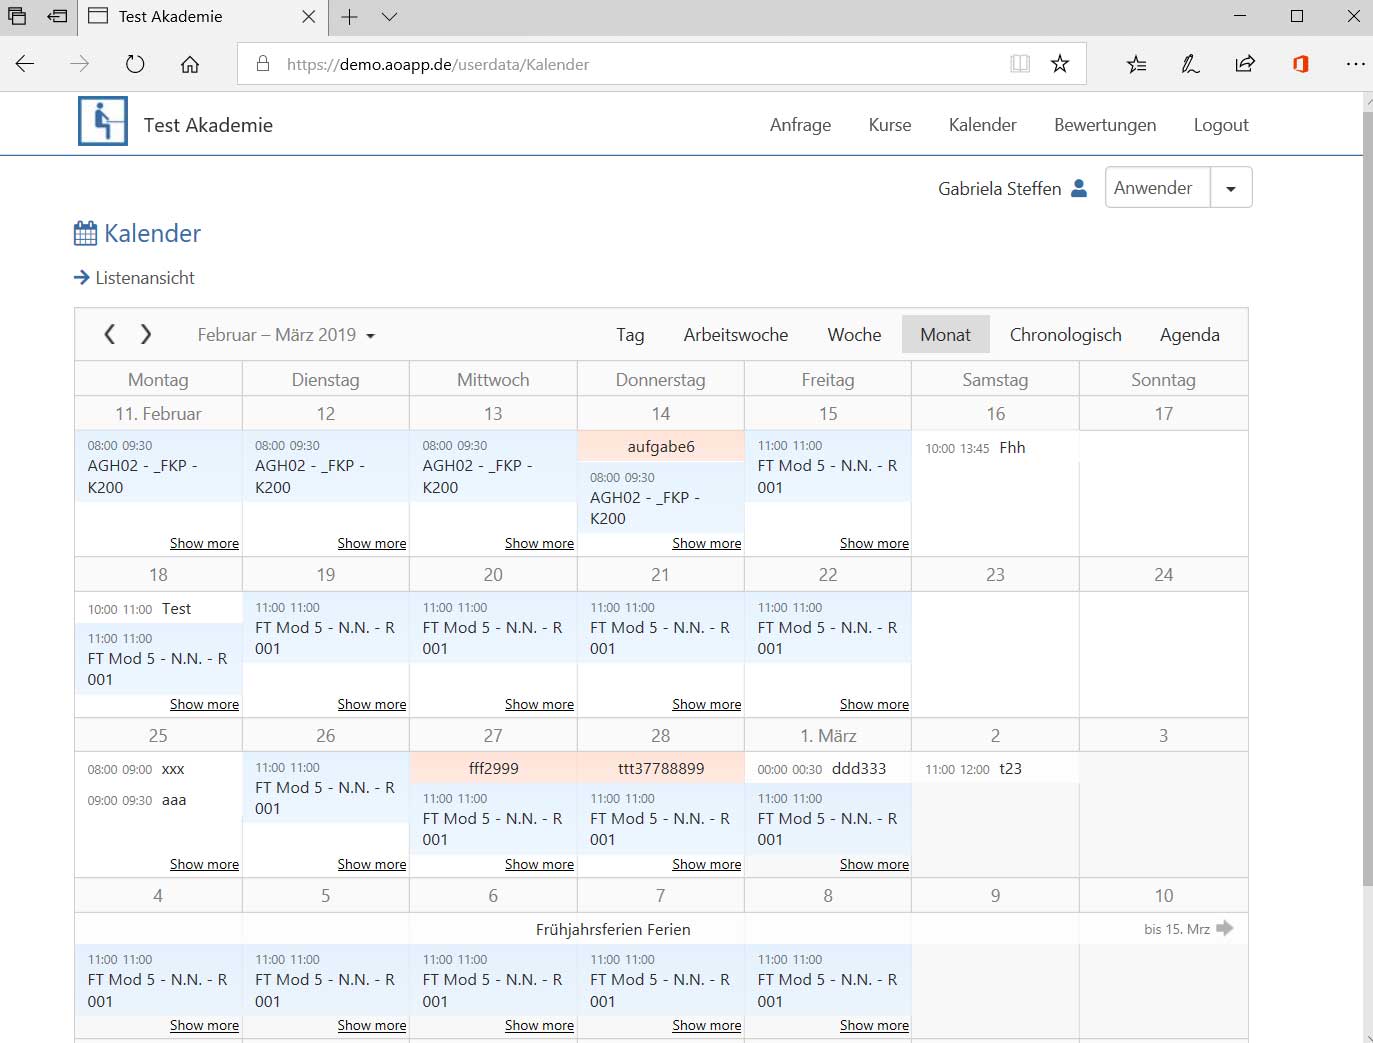This screenshot has height=1043, width=1373.
Task: Open browser settings ellipsis menu
Action: 1355,64
